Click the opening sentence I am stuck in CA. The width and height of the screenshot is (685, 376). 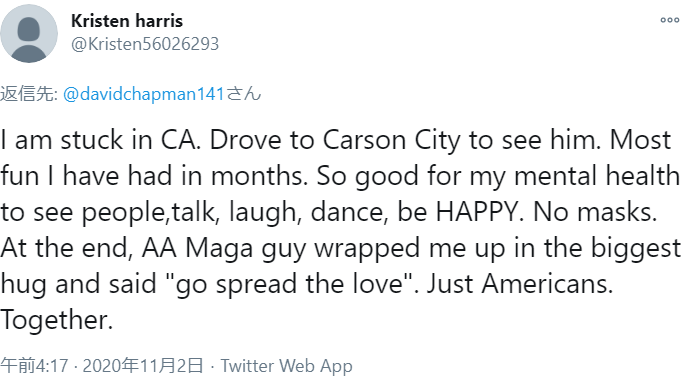click(x=100, y=140)
